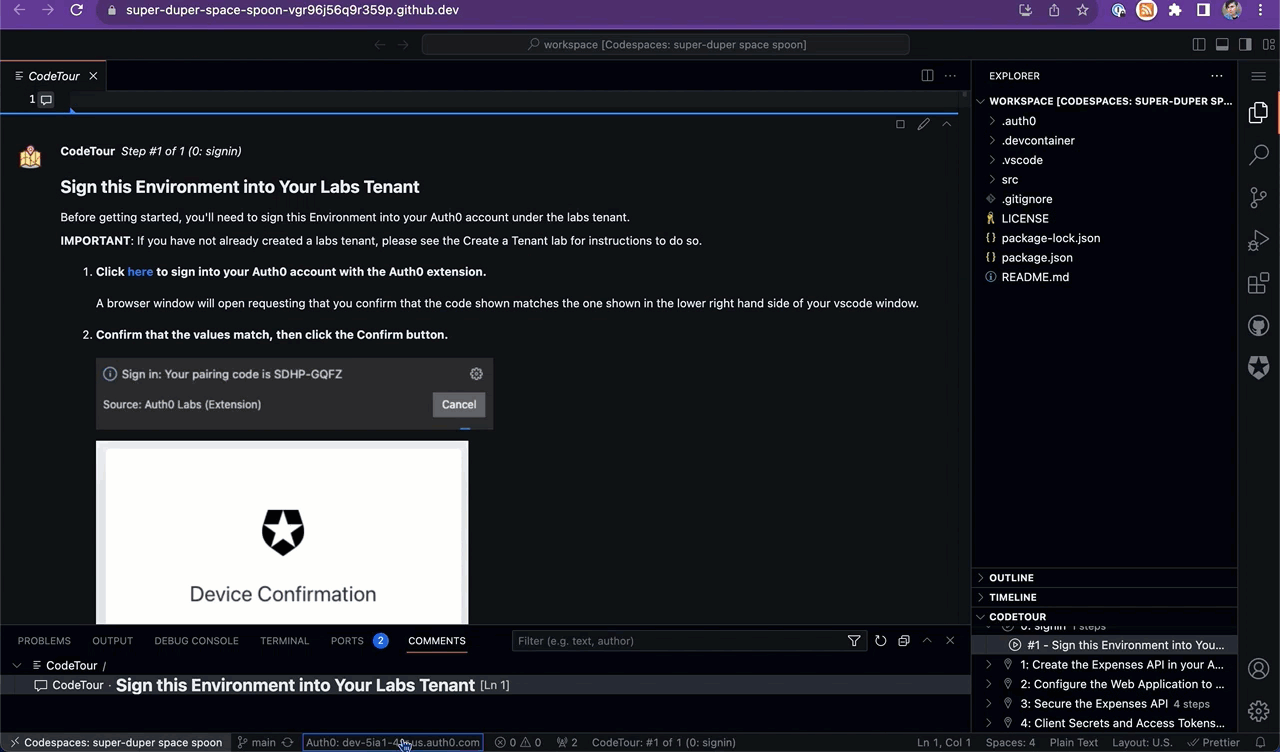
Task: Click the edit pencil icon on tour step
Action: (x=923, y=124)
